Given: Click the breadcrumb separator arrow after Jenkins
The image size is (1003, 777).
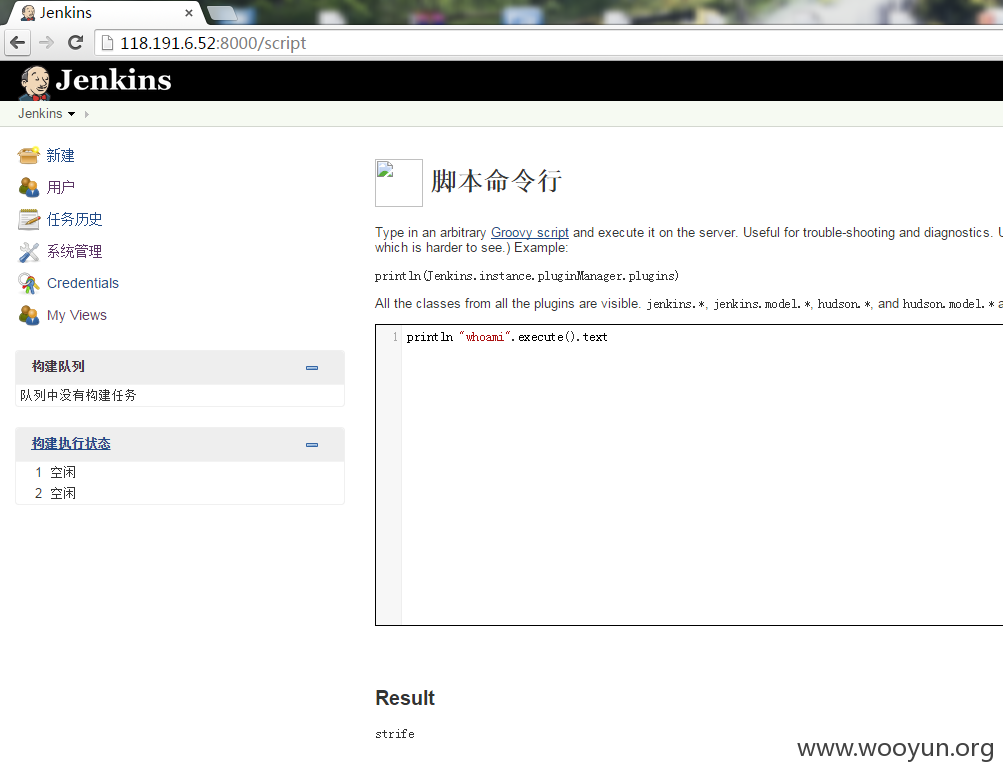Looking at the screenshot, I should (87, 114).
